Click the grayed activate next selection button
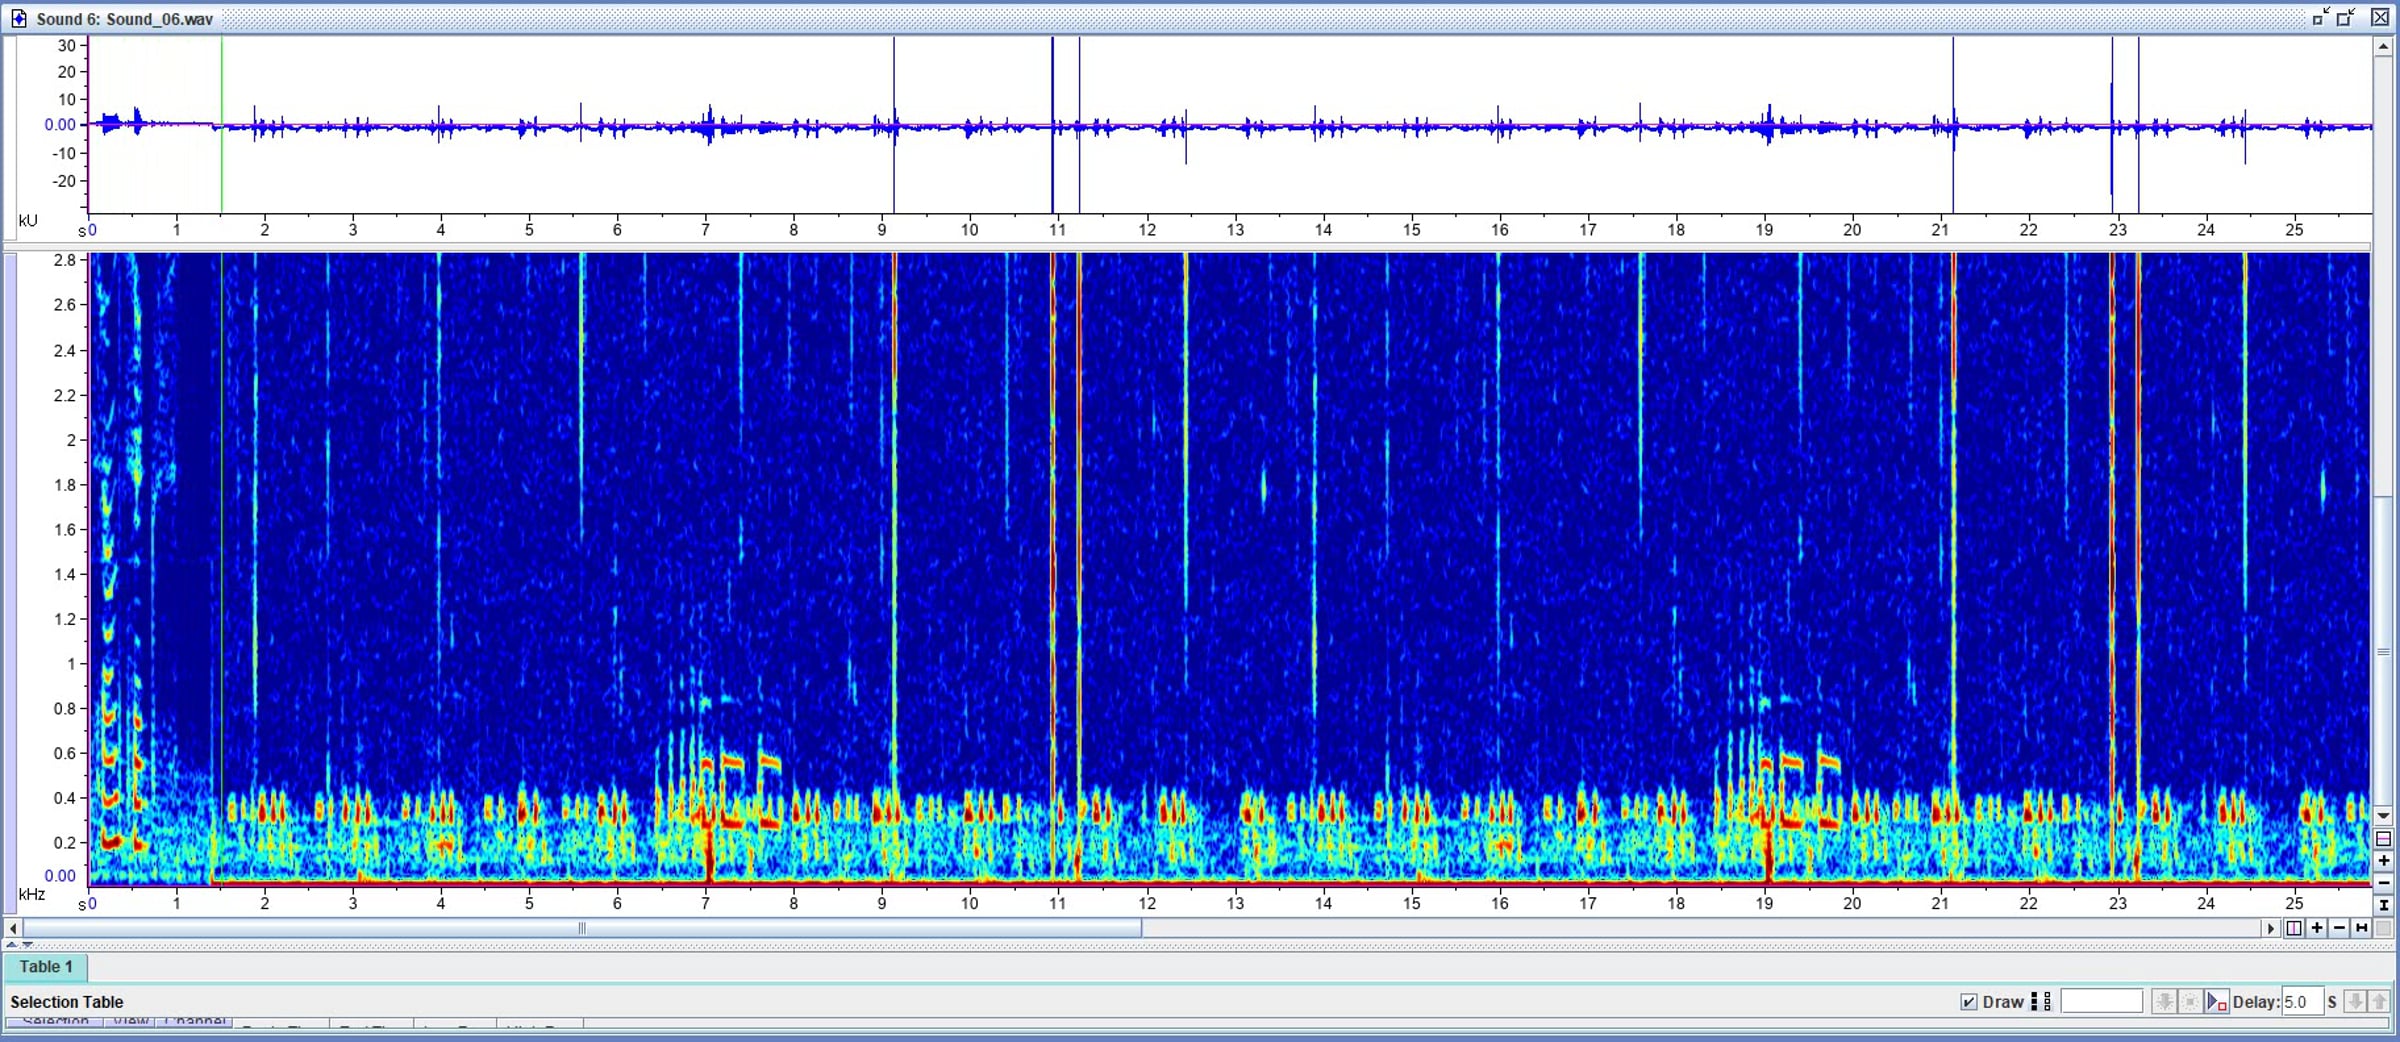2400x1042 pixels. click(x=2164, y=1002)
